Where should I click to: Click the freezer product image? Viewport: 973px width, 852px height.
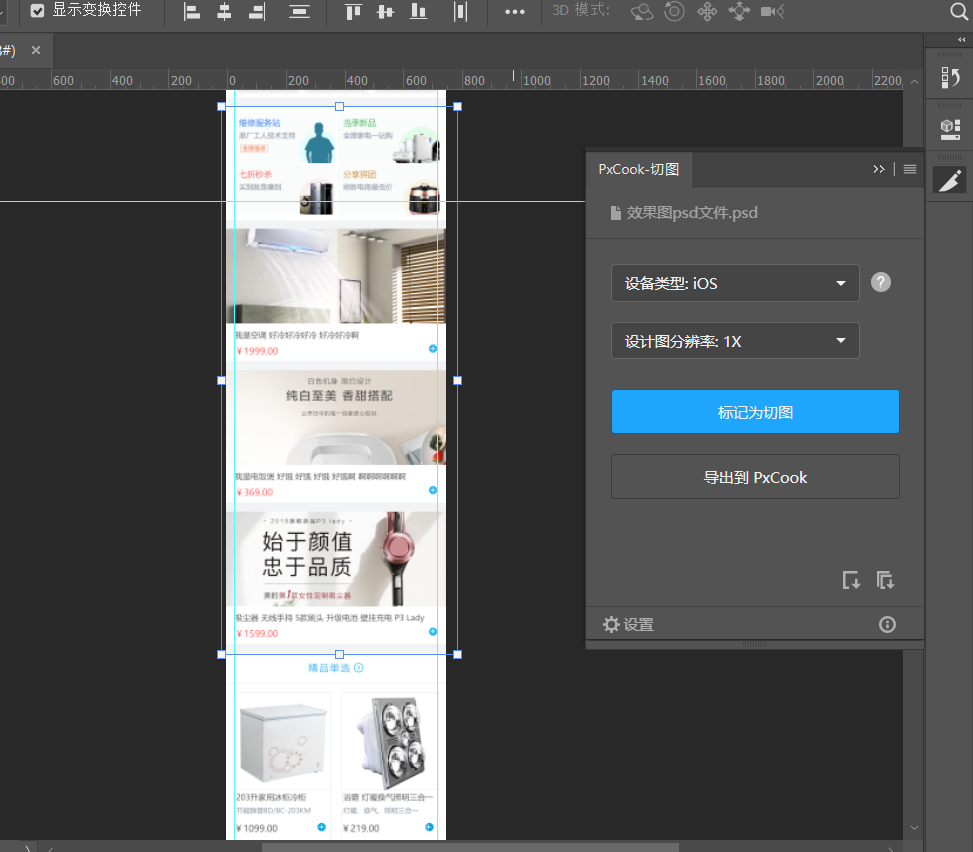pyautogui.click(x=282, y=742)
